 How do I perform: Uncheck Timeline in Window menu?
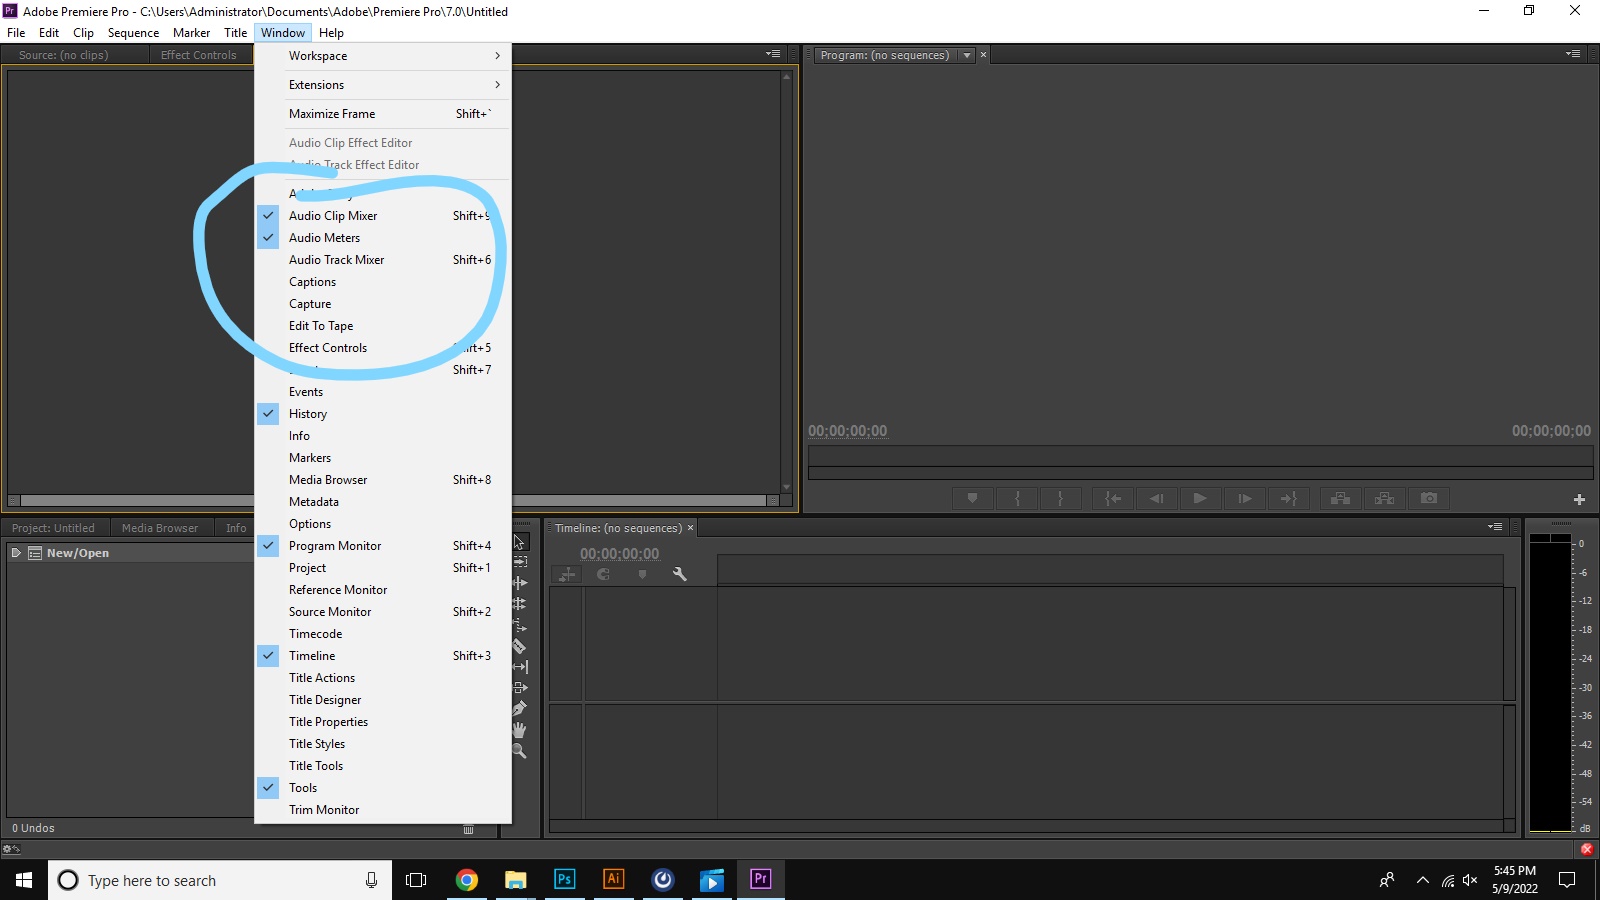(x=383, y=656)
